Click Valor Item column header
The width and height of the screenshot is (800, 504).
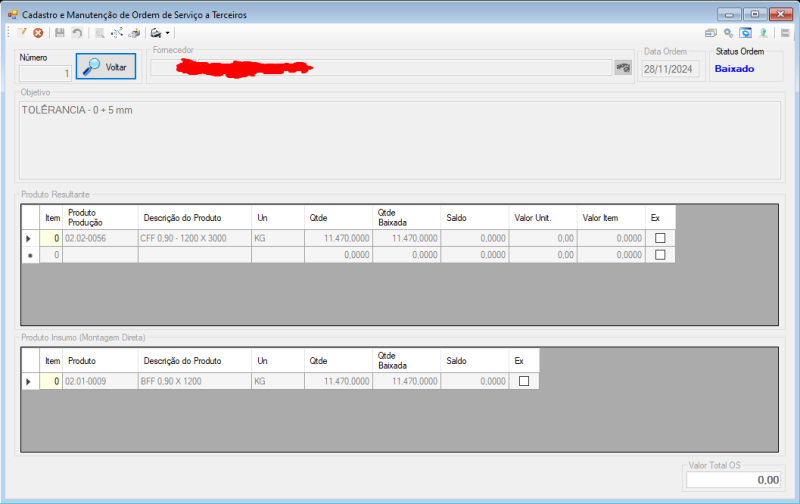611,217
